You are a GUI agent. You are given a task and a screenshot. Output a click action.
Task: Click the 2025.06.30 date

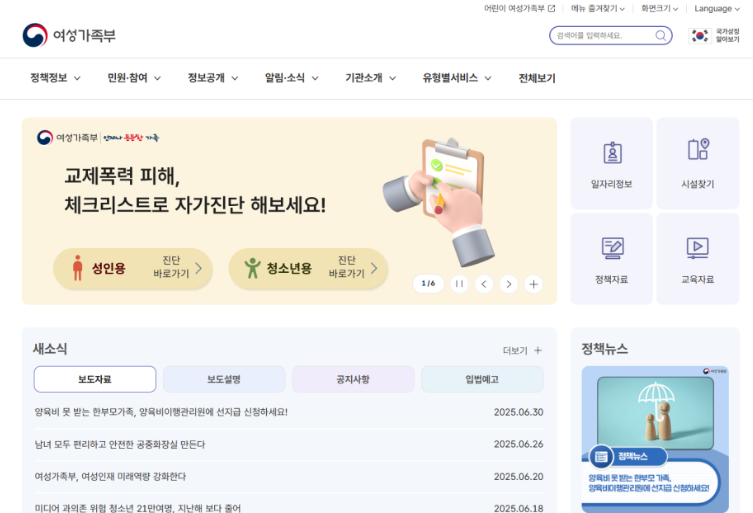pyautogui.click(x=519, y=412)
